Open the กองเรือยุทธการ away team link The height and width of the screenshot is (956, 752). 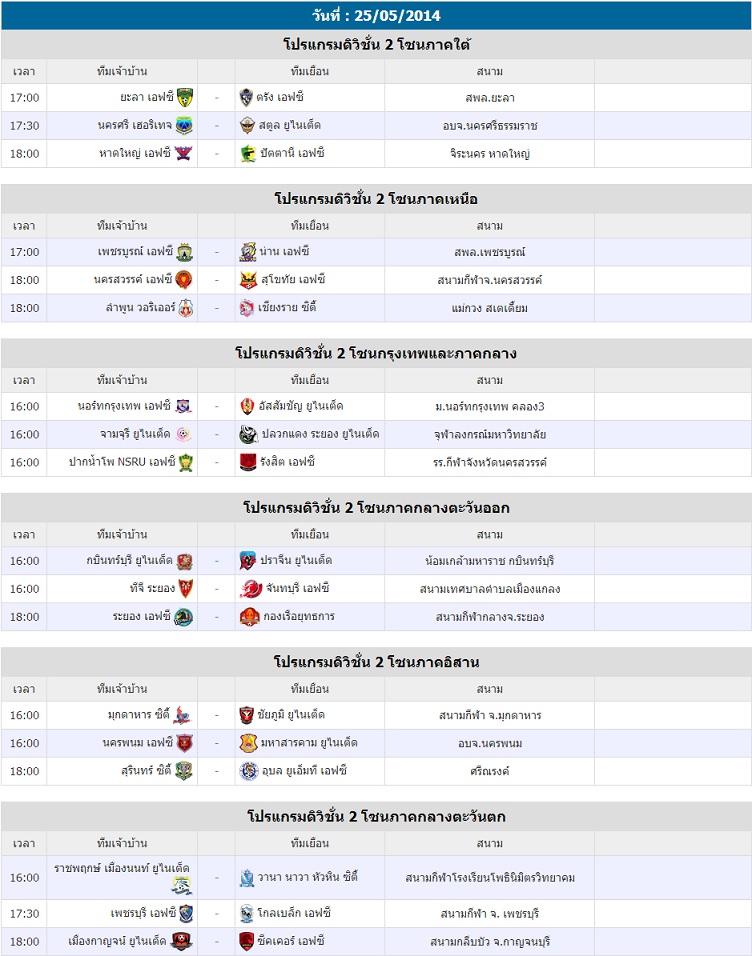point(300,617)
